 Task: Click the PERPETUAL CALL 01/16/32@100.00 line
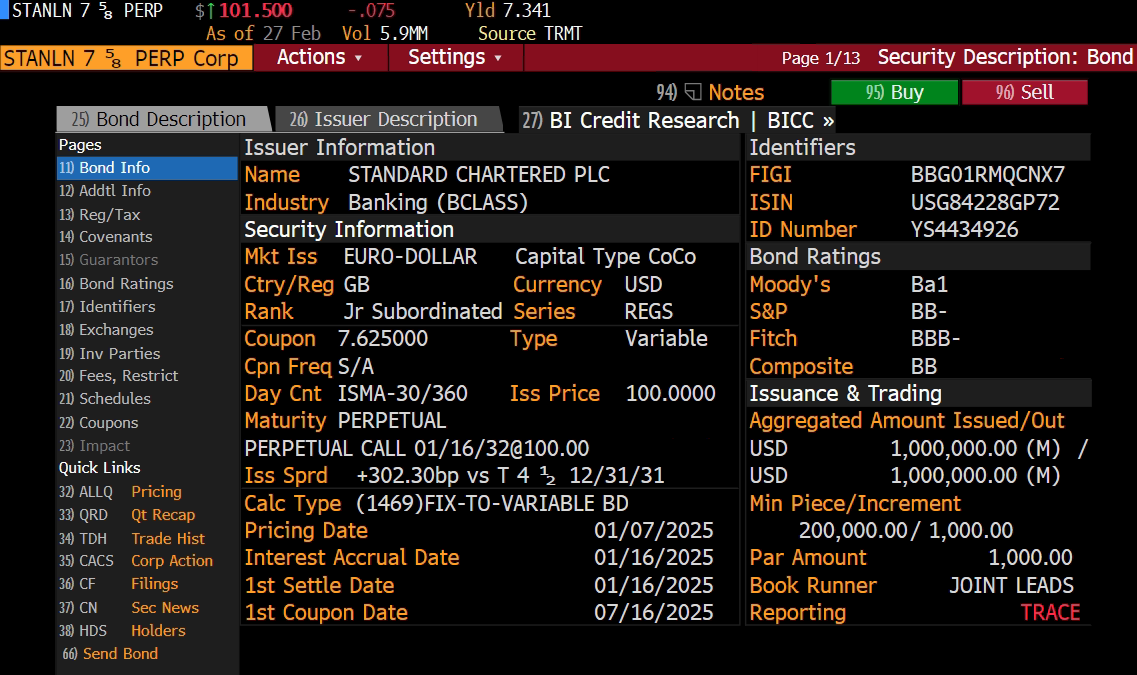[417, 448]
